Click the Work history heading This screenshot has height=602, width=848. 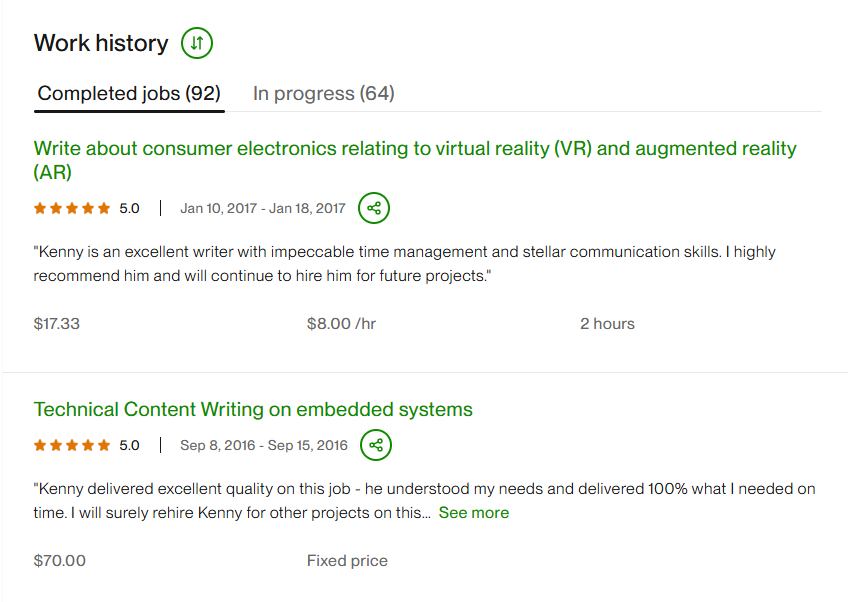[101, 43]
